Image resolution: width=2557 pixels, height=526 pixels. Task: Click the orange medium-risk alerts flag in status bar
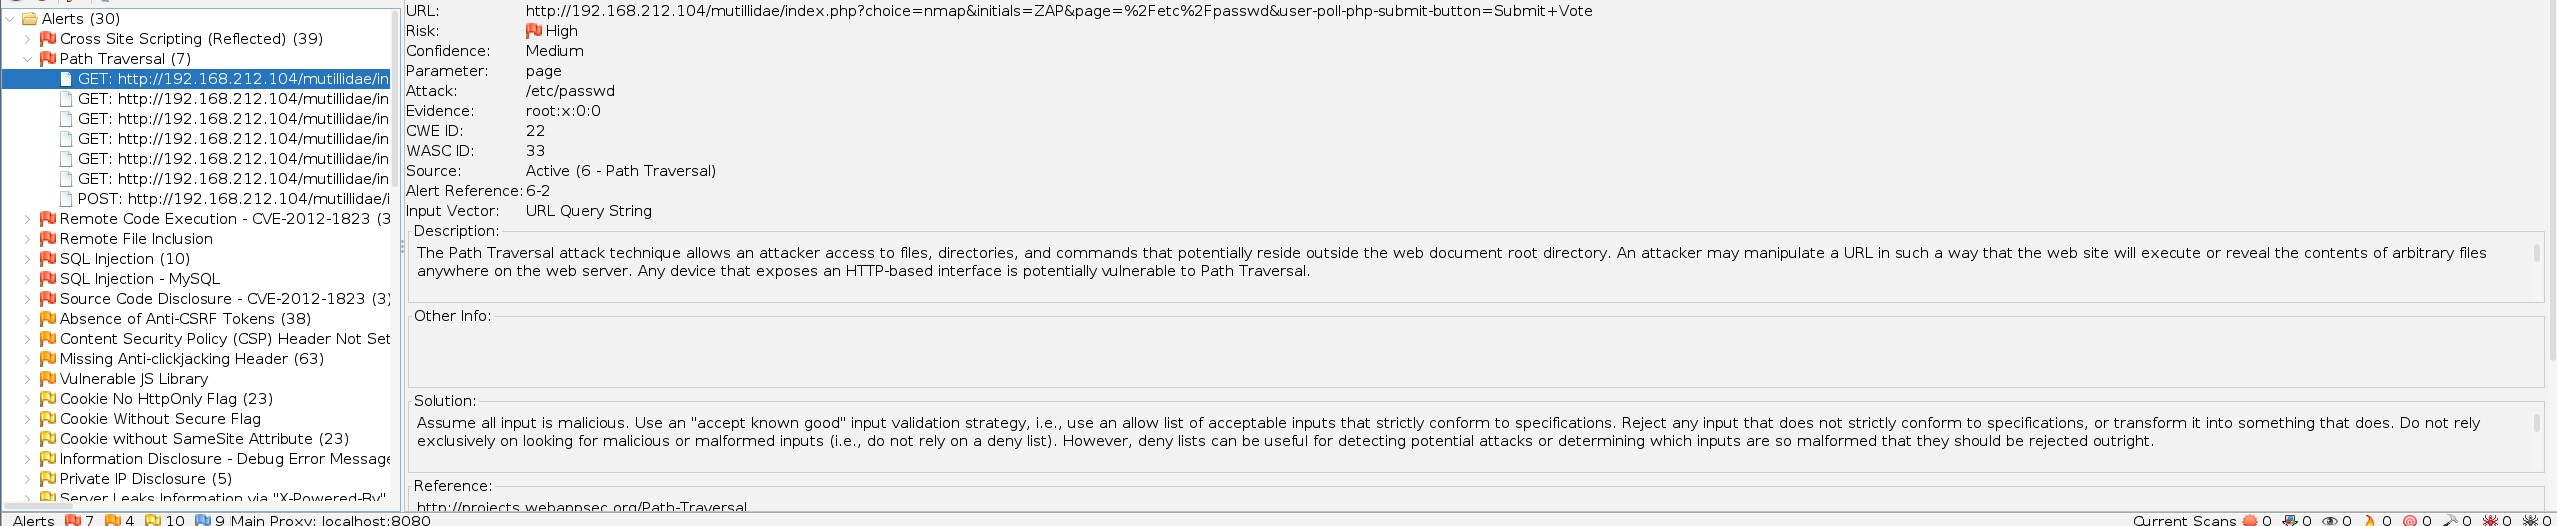tap(112, 520)
